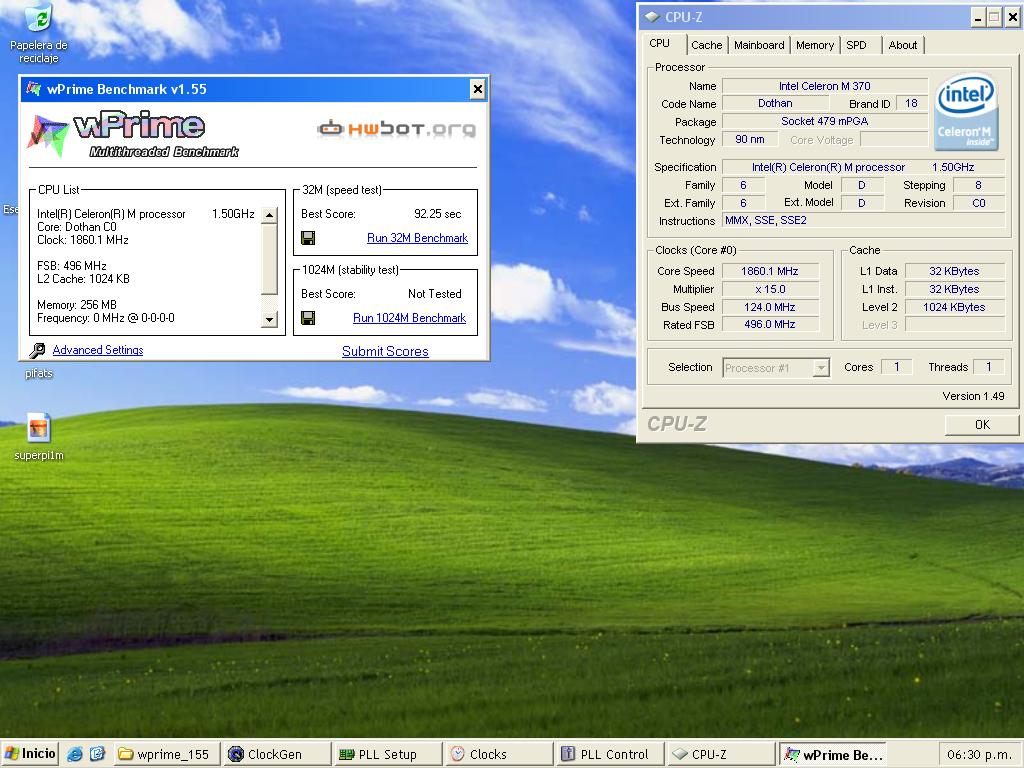1024x768 pixels.
Task: Click the CPU List scroll up arrow
Action: pos(269,215)
